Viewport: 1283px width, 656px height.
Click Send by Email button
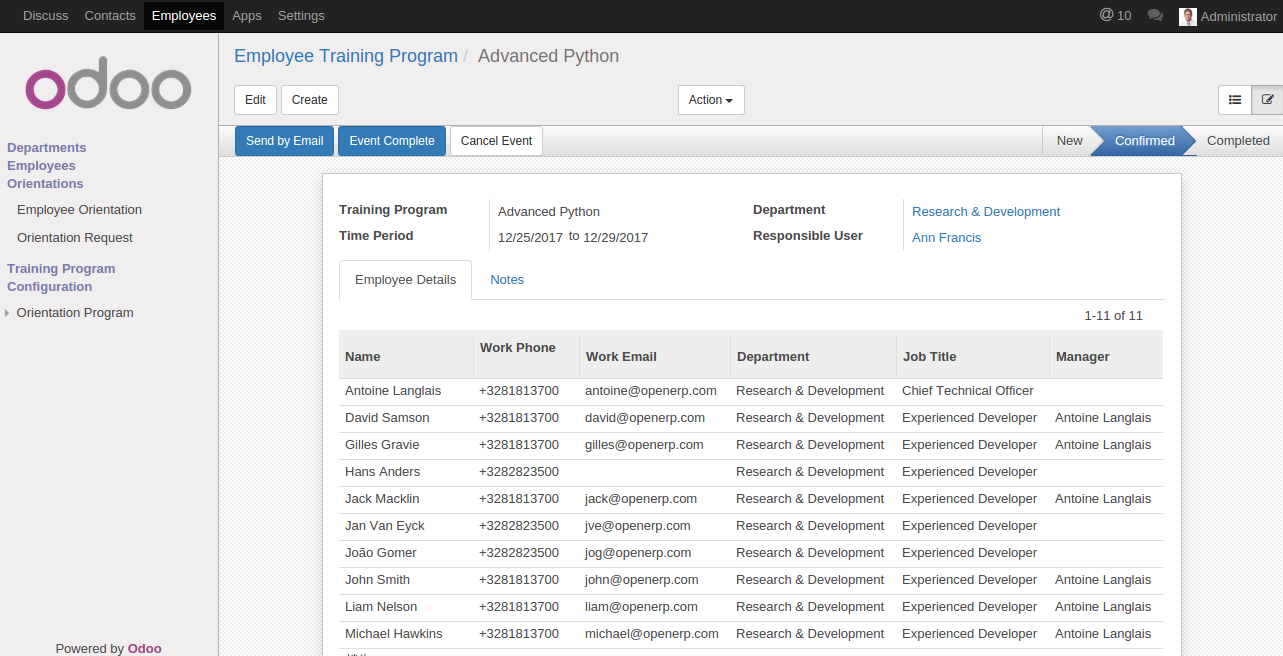click(285, 141)
